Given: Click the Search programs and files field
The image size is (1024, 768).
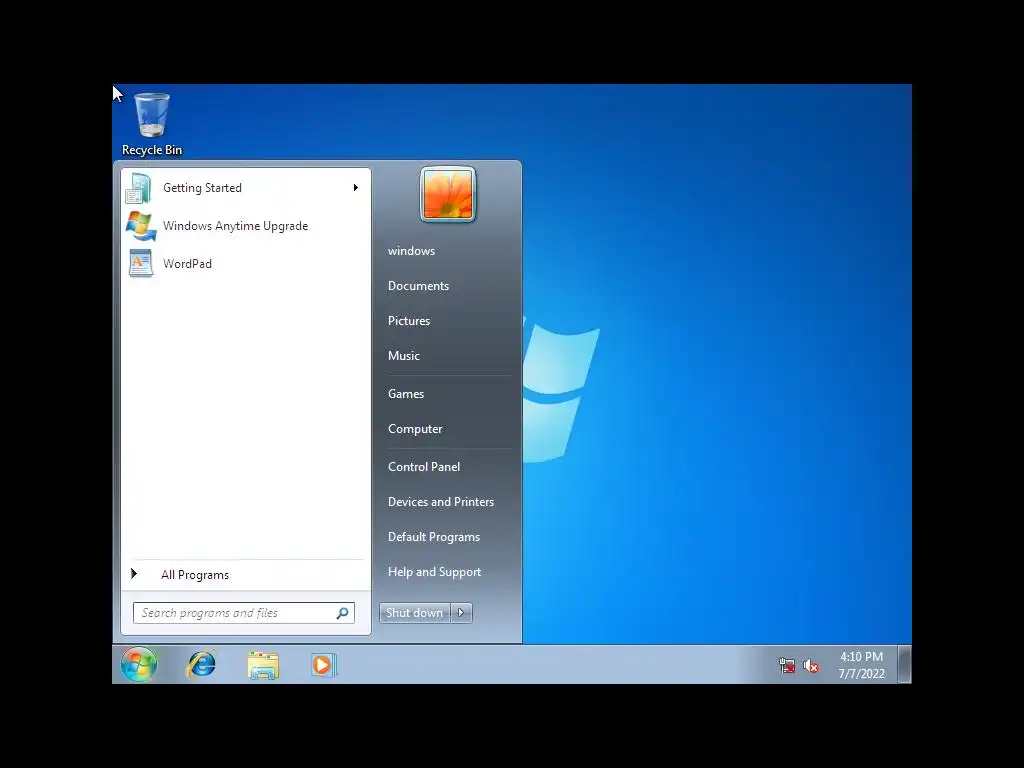Looking at the screenshot, I should pos(244,613).
